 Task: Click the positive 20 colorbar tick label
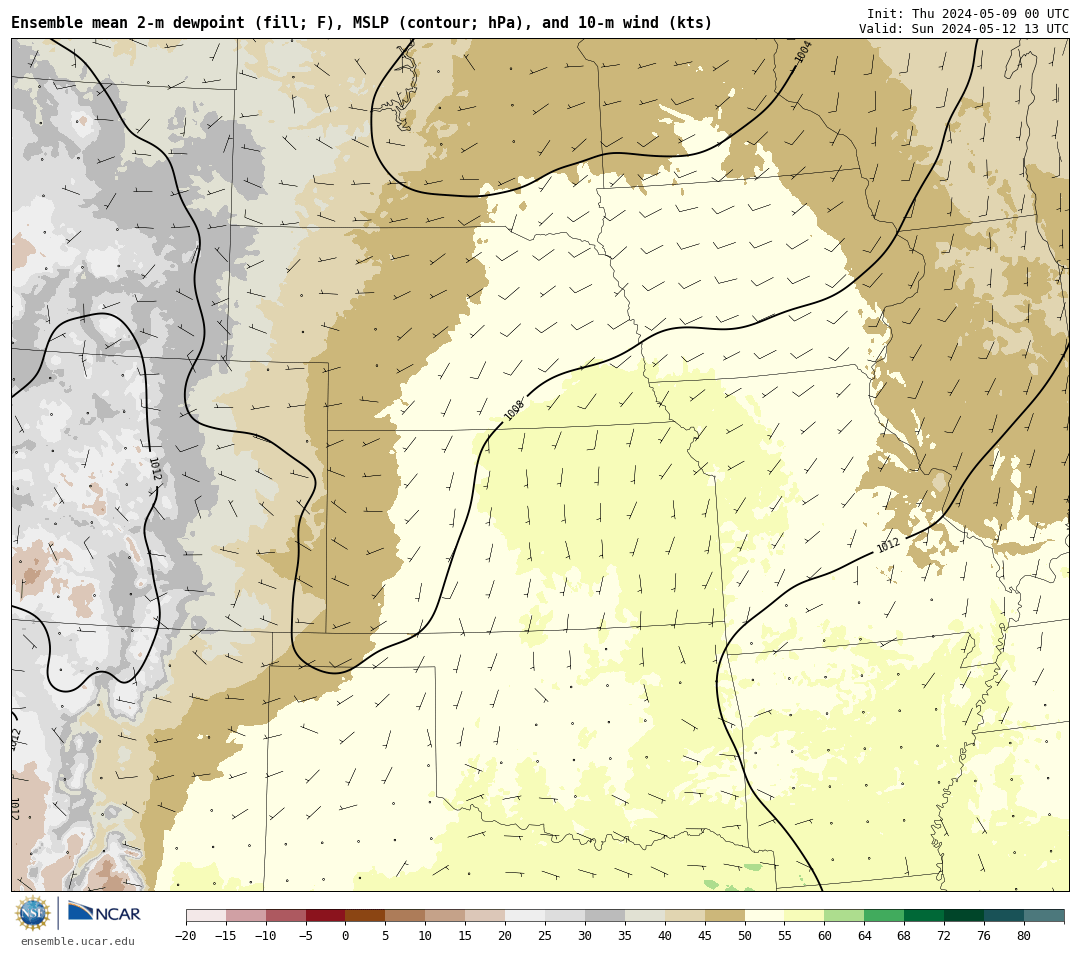click(506, 935)
